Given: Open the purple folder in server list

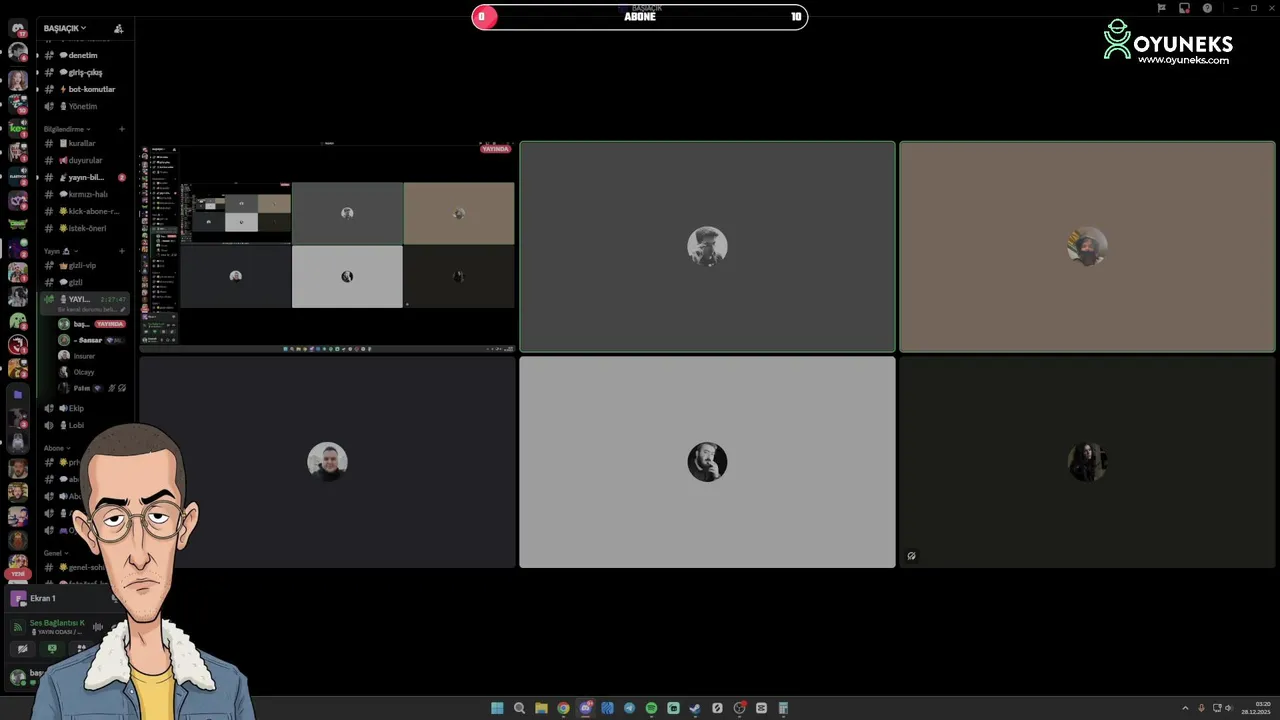Looking at the screenshot, I should (18, 395).
